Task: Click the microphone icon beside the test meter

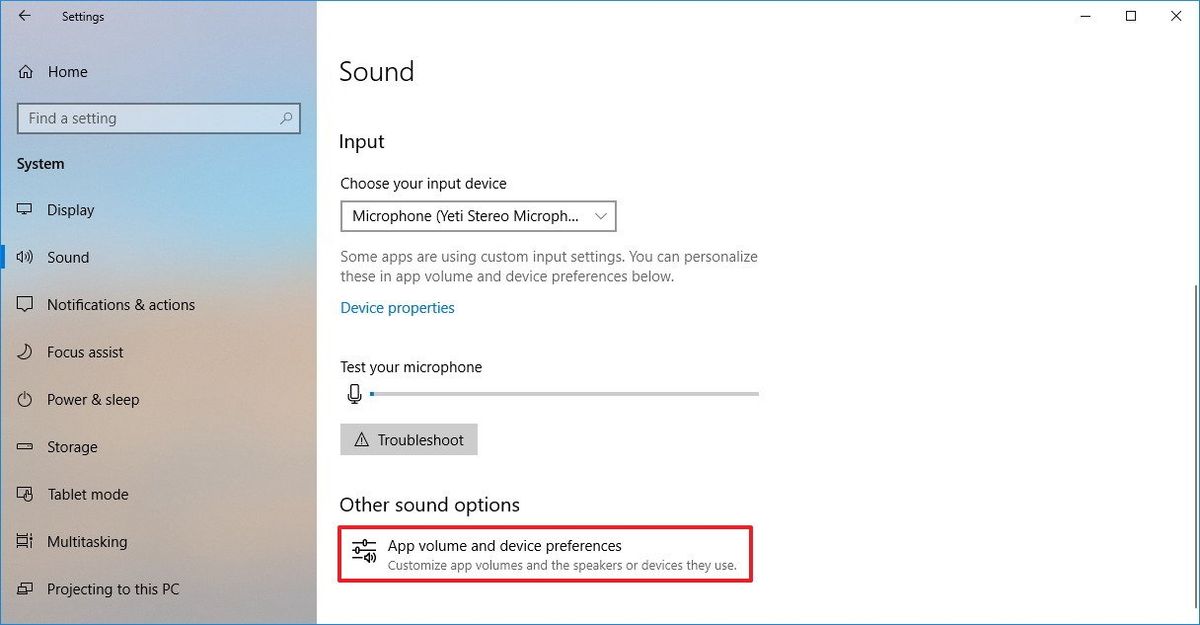Action: pyautogui.click(x=355, y=394)
